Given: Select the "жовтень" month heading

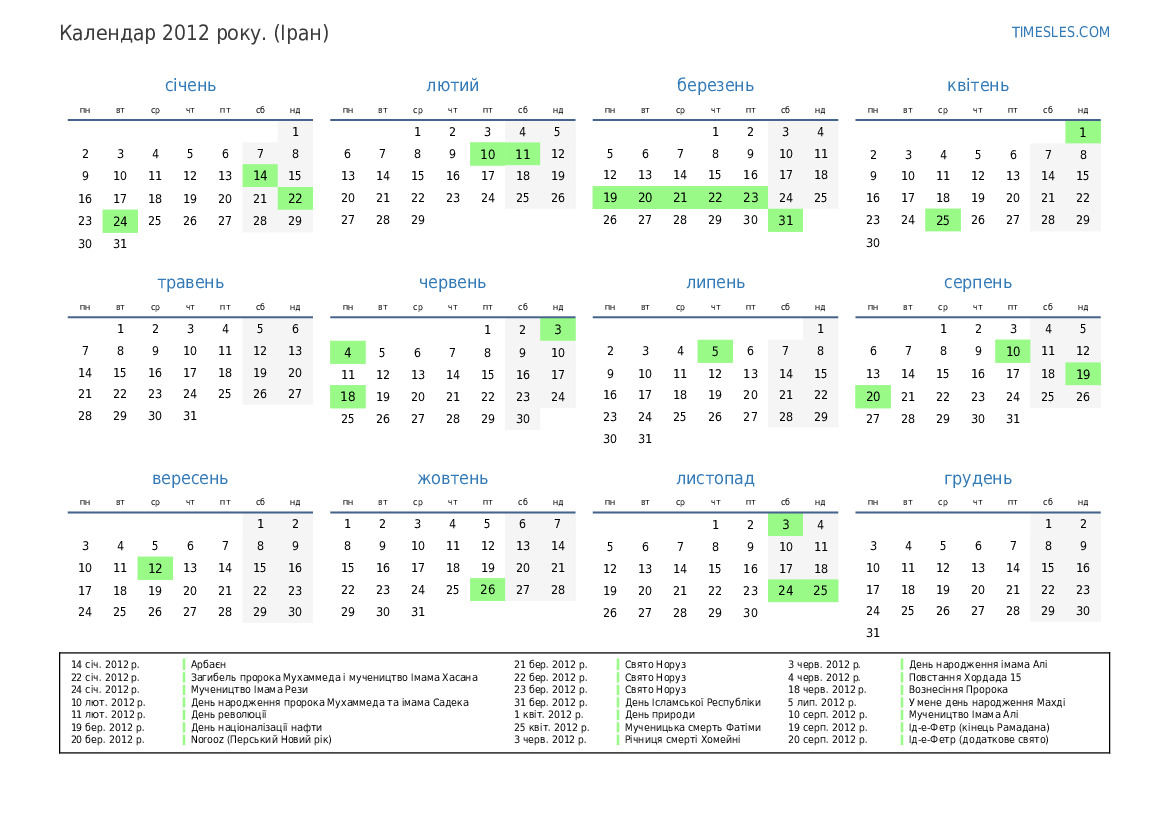Looking at the screenshot, I should point(452,479).
